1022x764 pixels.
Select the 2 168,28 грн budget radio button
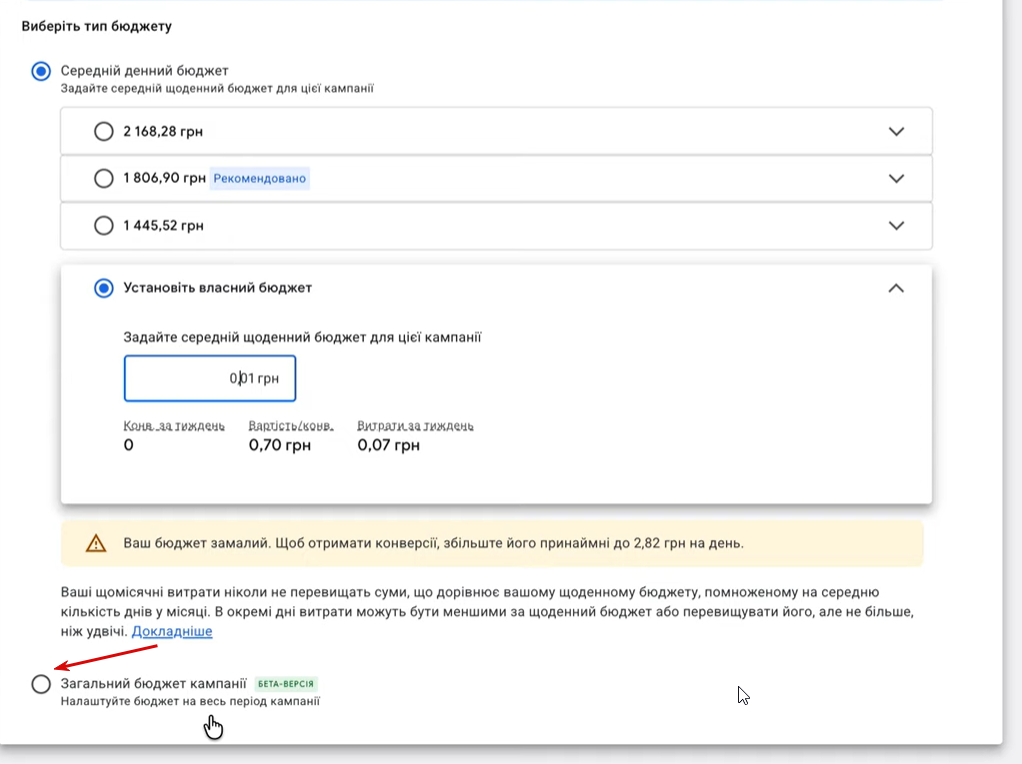click(104, 131)
